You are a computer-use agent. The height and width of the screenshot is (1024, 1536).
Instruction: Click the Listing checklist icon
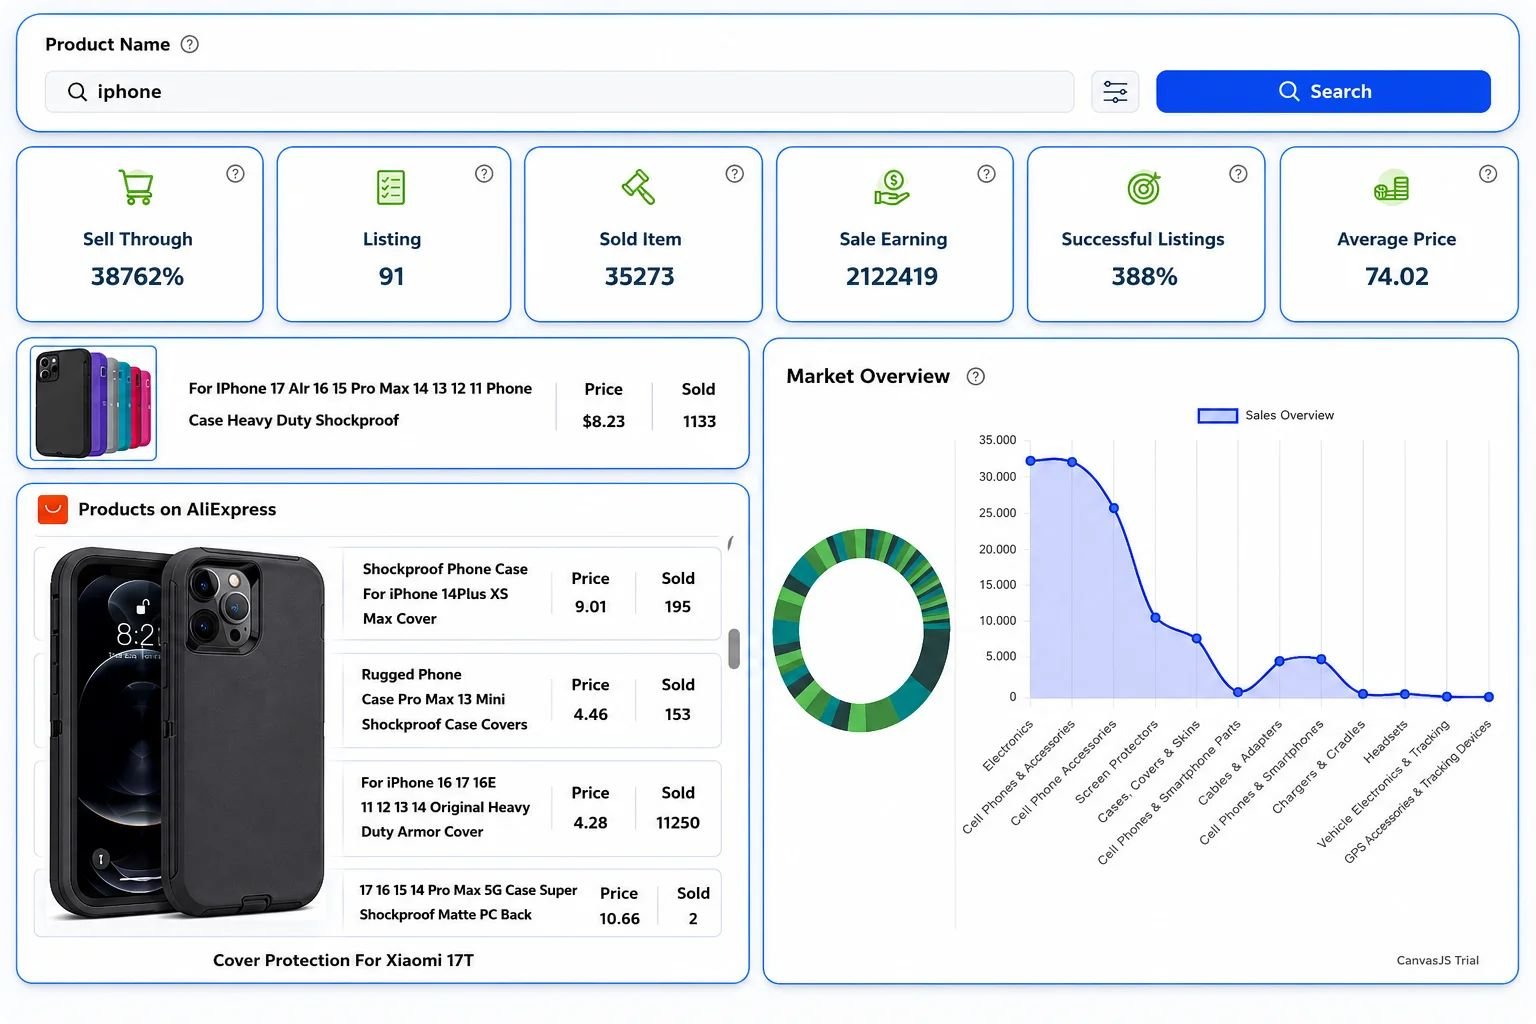click(390, 187)
